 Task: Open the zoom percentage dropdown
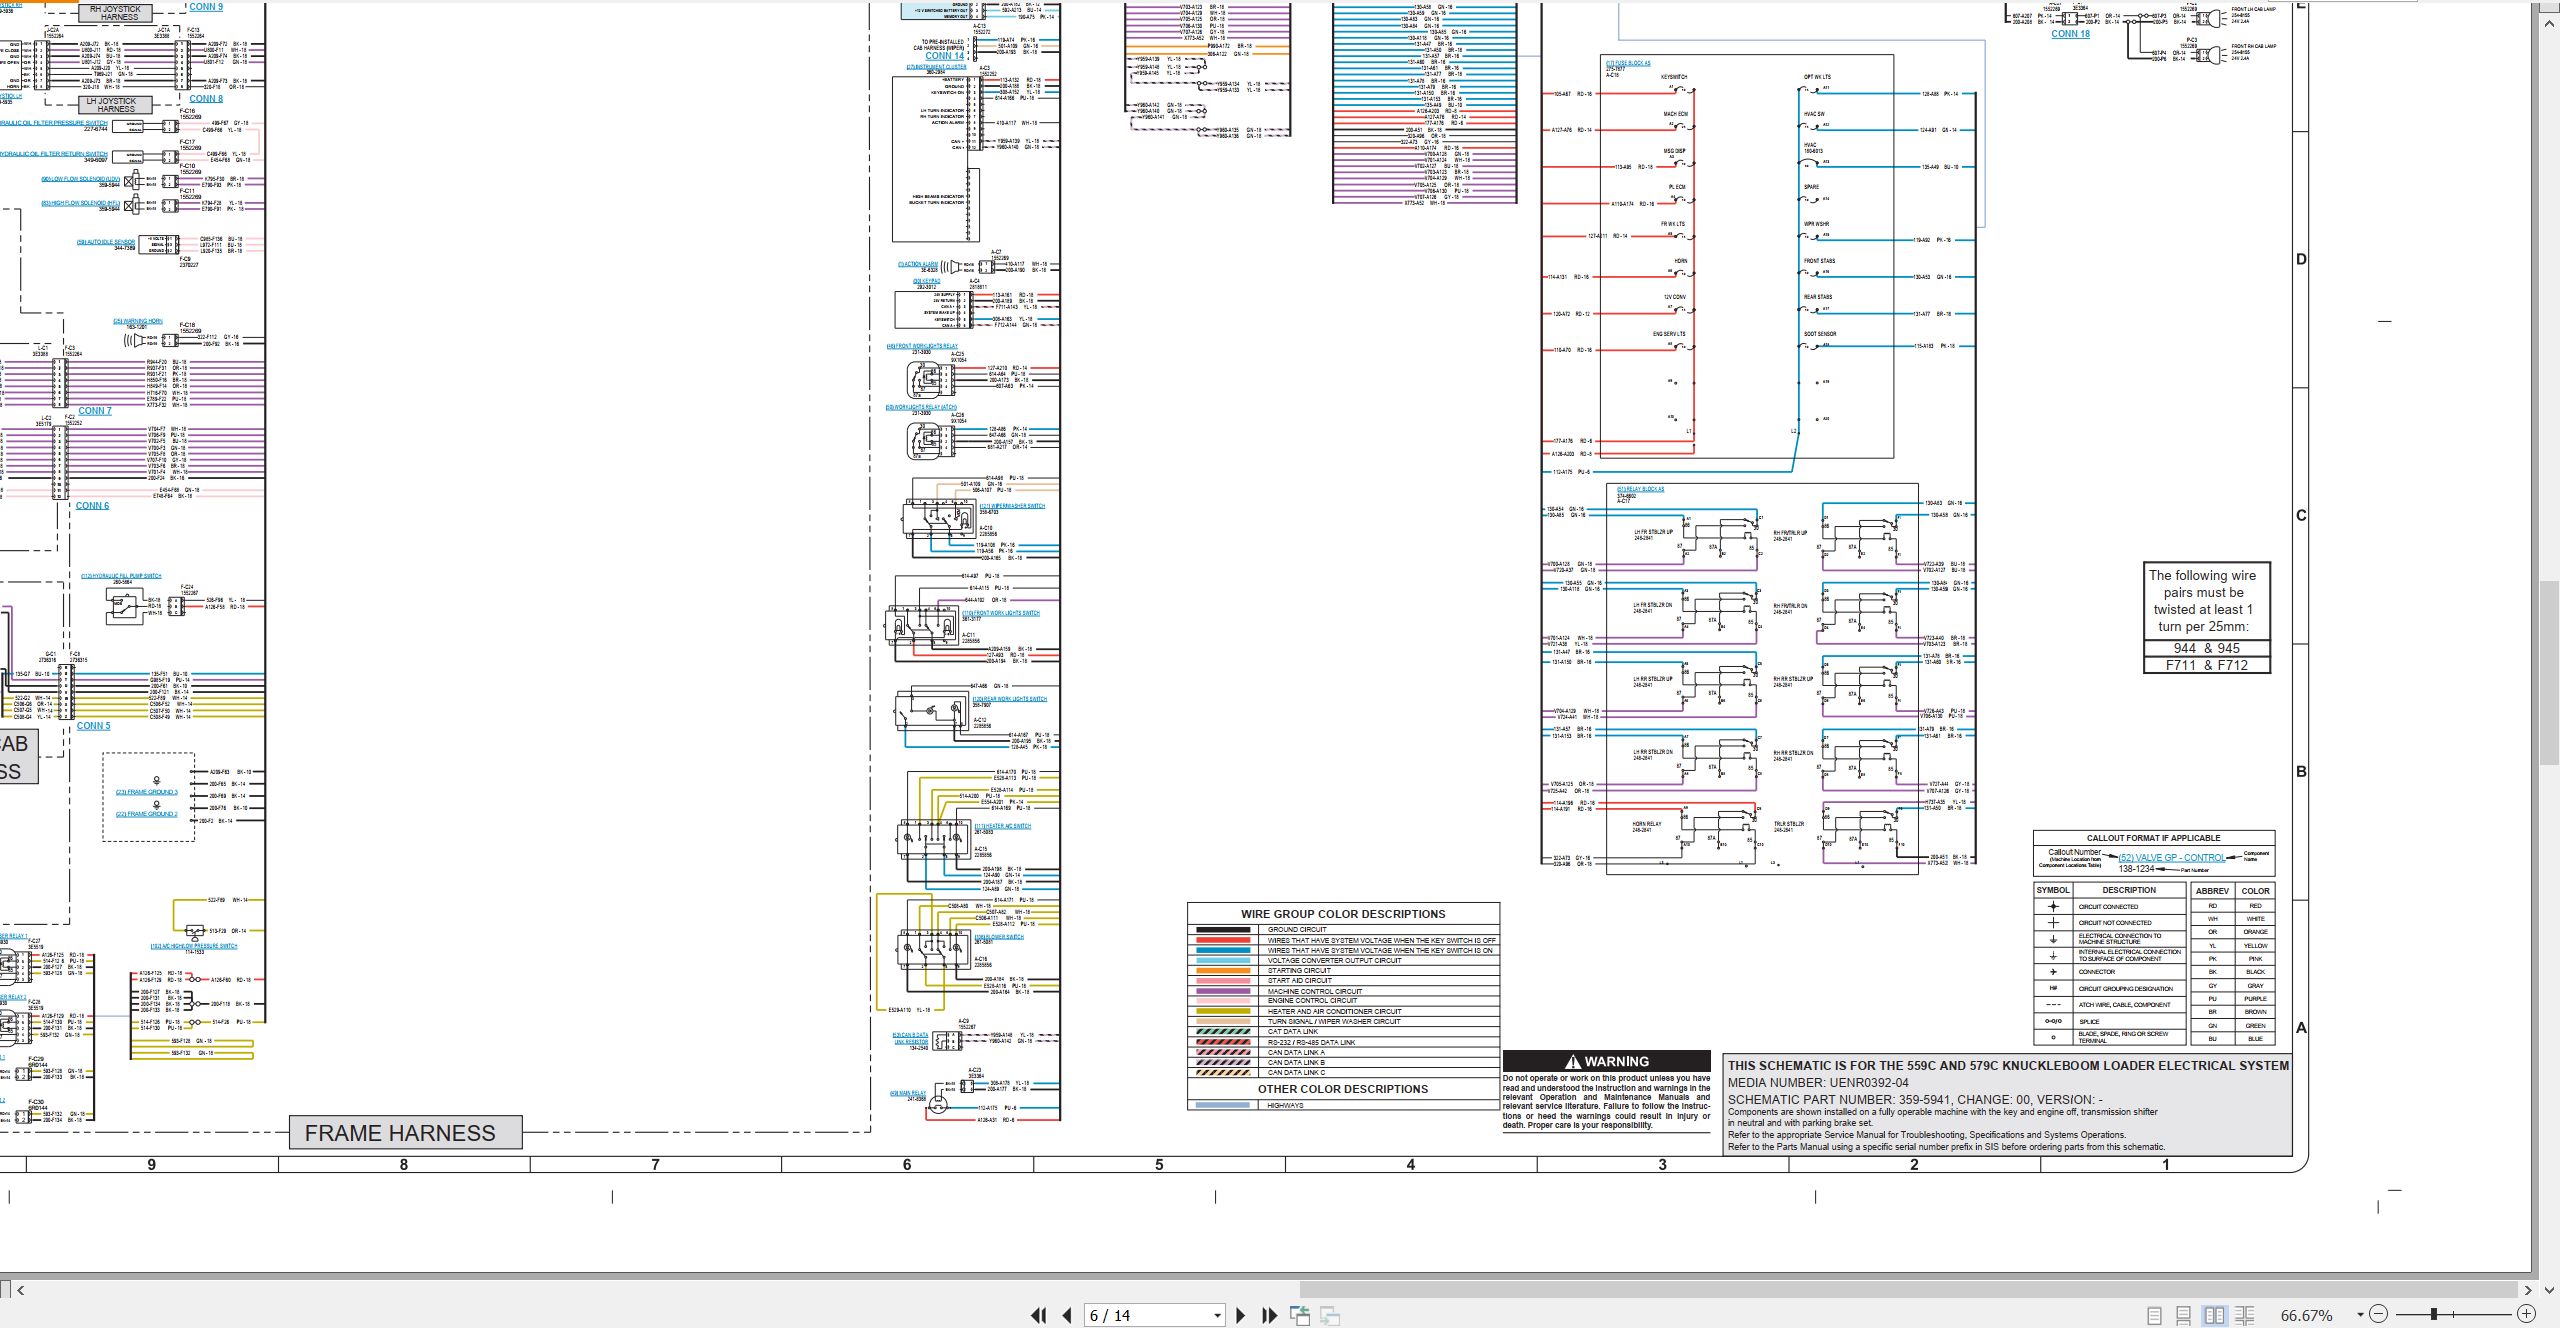(2360, 1315)
